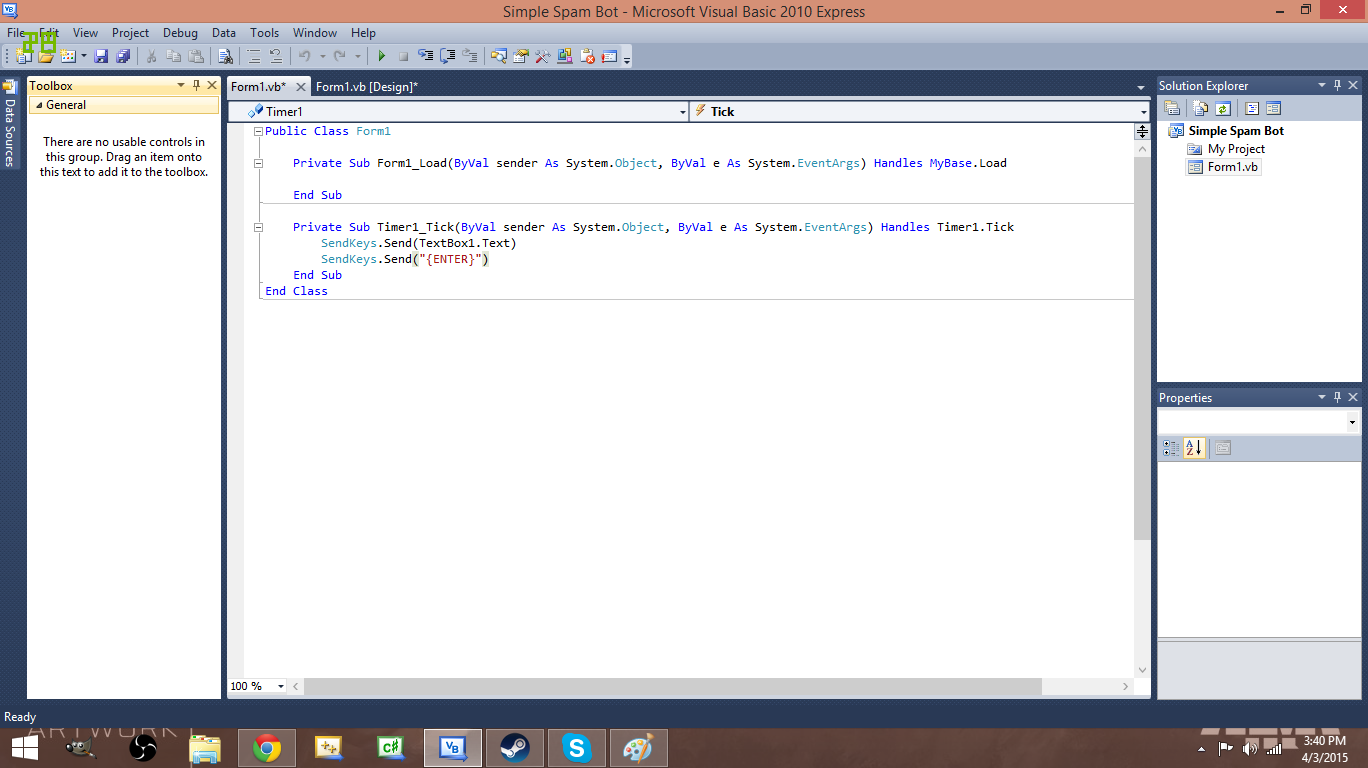Viewport: 1368px width, 768px height.
Task: Click View Designer icon in Solution Explorer
Action: pyautogui.click(x=1273, y=108)
